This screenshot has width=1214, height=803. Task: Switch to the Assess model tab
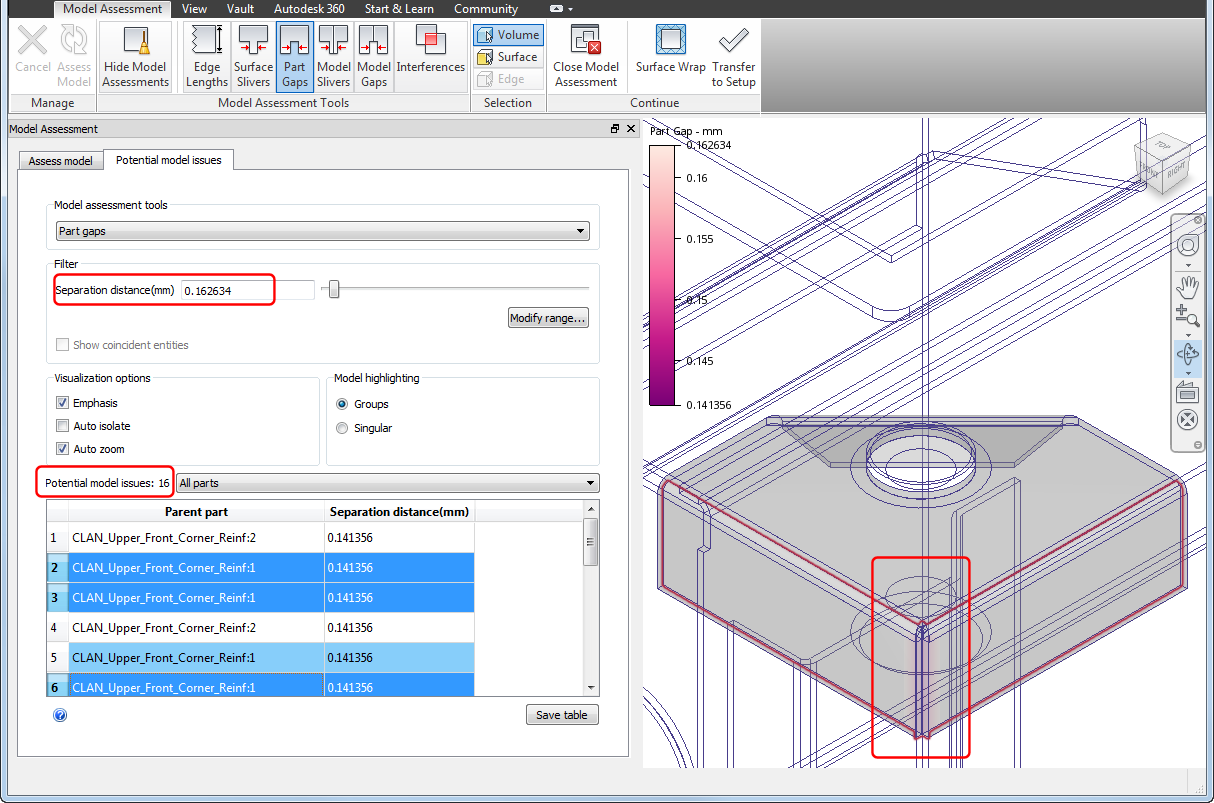coord(60,160)
